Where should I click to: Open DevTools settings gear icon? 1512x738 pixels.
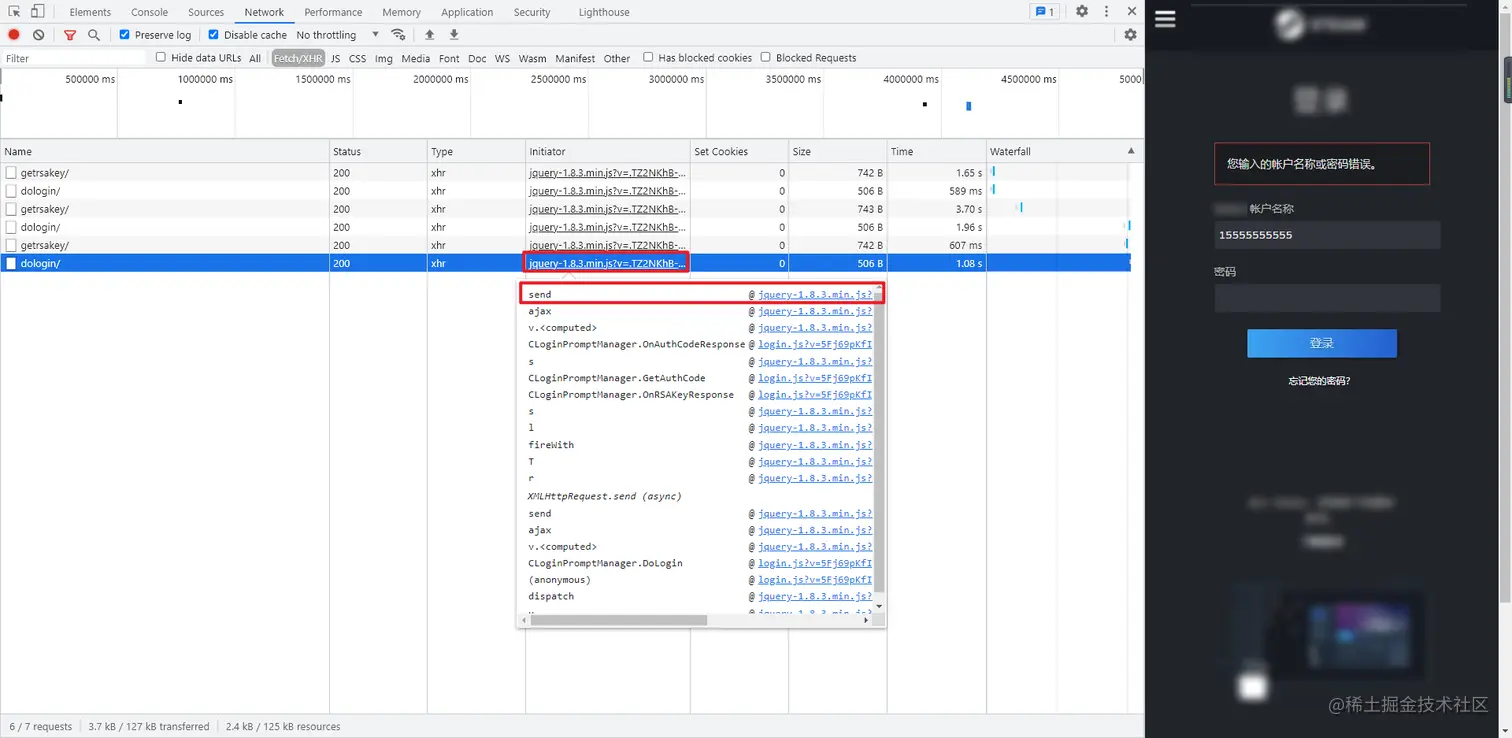coord(1082,12)
